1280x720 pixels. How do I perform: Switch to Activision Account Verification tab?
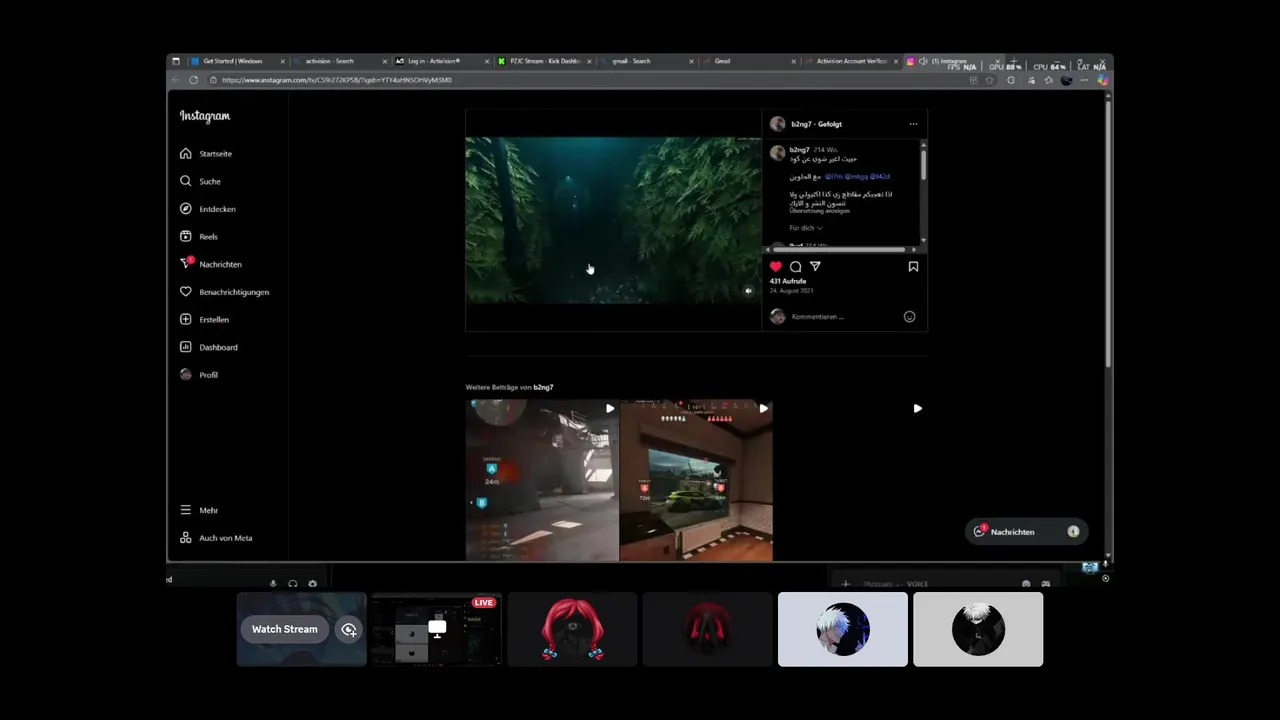850,61
